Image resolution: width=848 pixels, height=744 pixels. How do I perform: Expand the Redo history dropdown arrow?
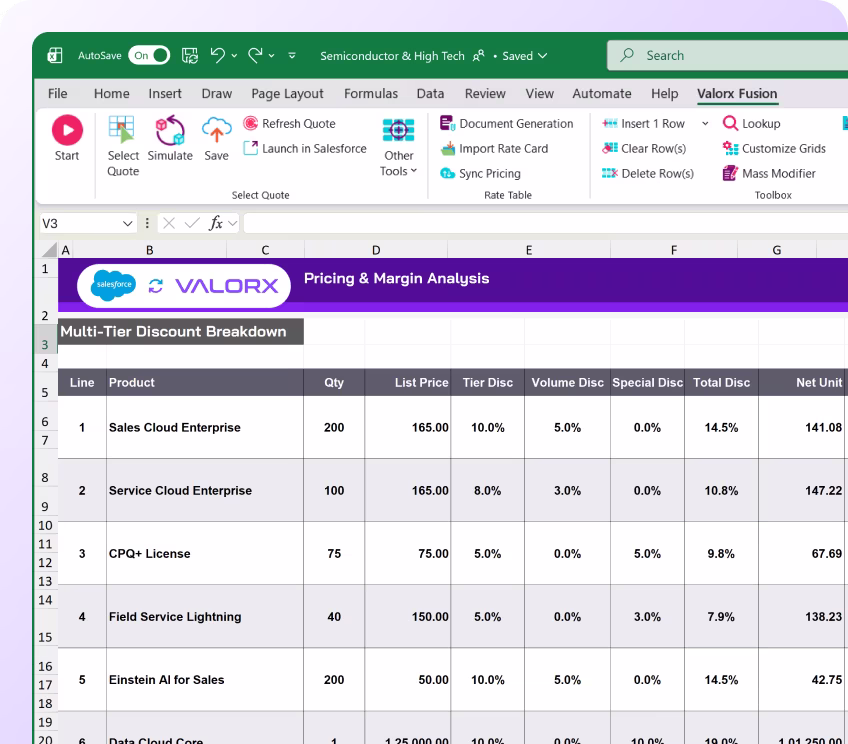coord(271,56)
